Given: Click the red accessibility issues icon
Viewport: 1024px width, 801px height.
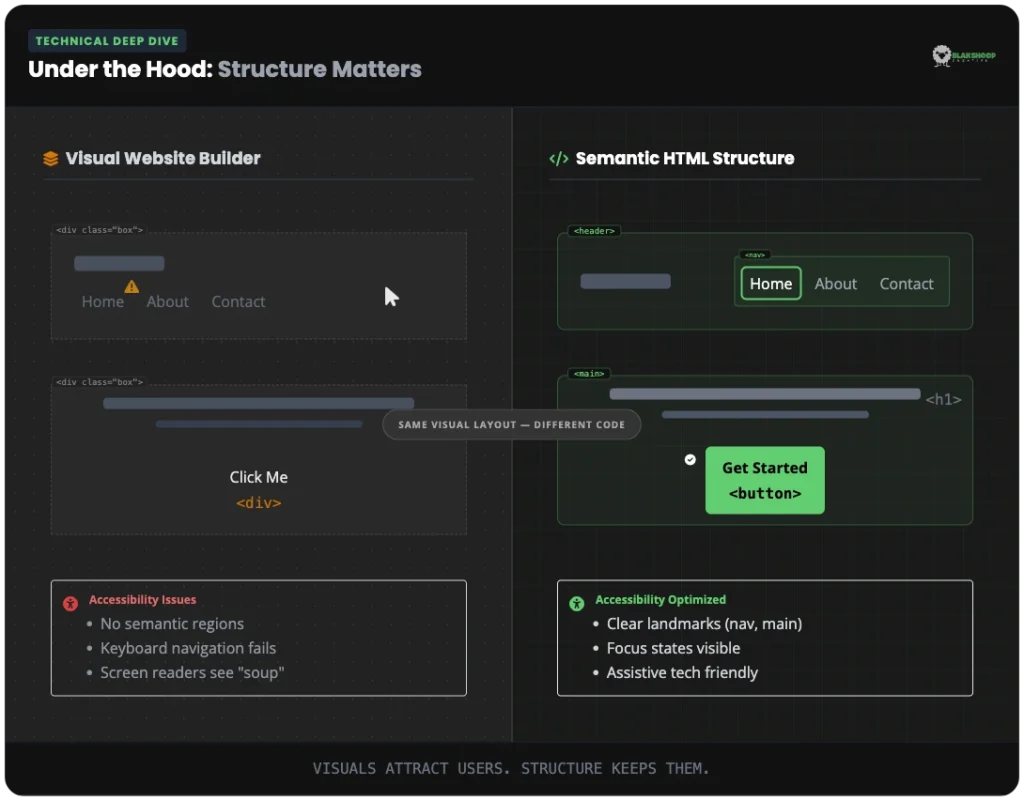Looking at the screenshot, I should [x=71, y=603].
